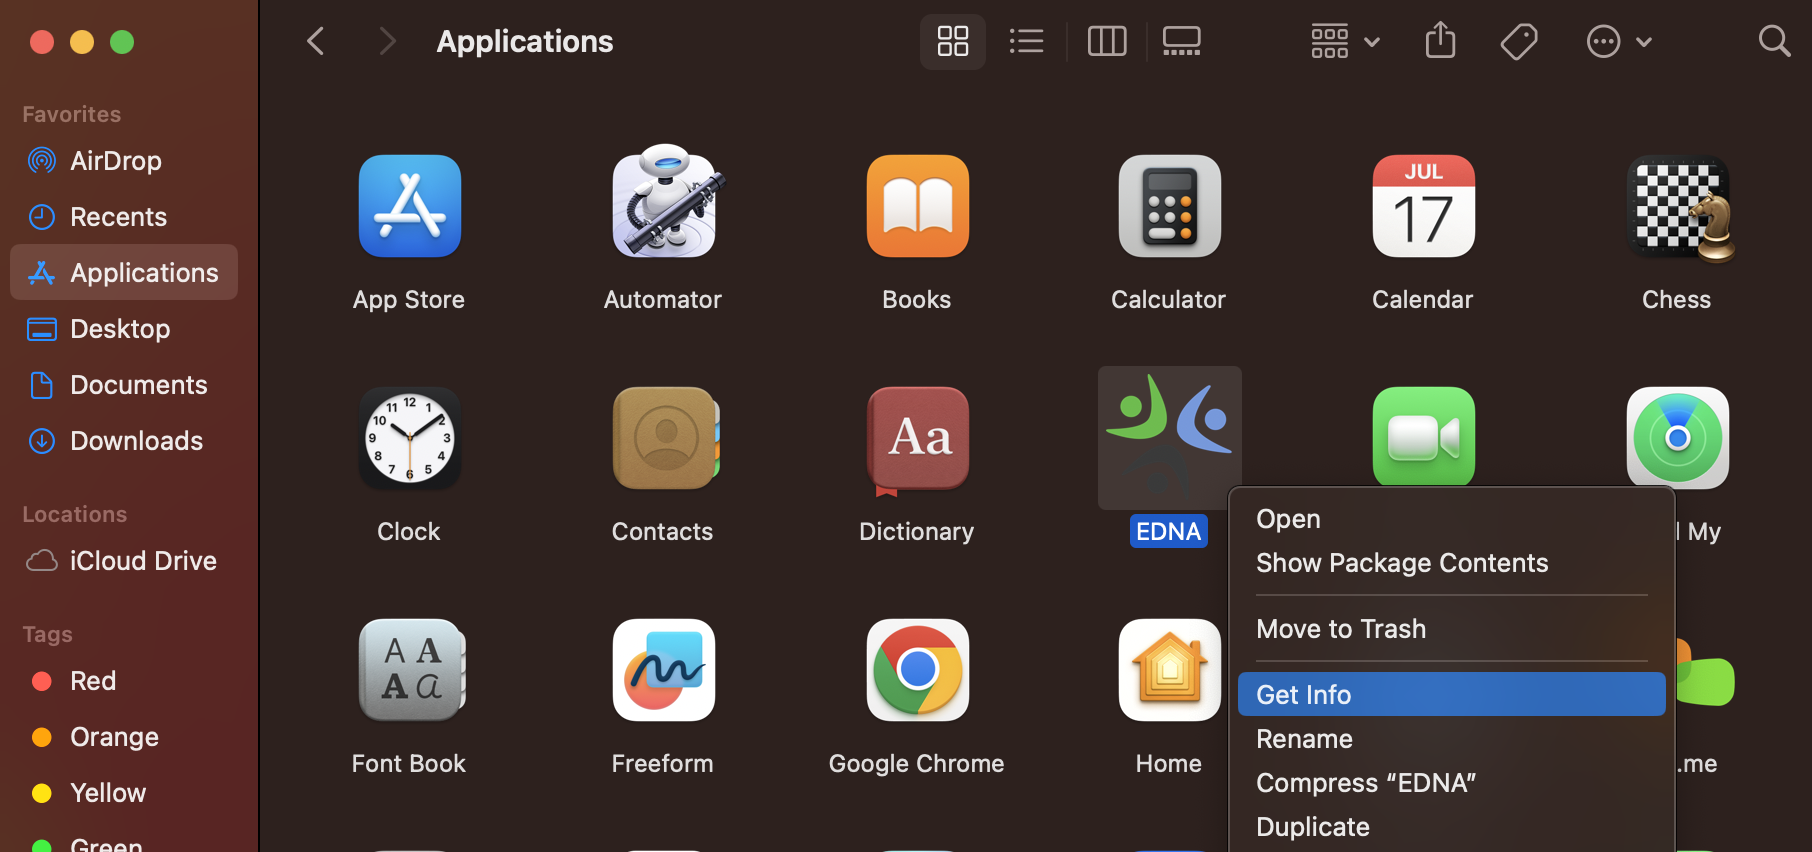Switch to list view
This screenshot has width=1812, height=852.
(1027, 42)
